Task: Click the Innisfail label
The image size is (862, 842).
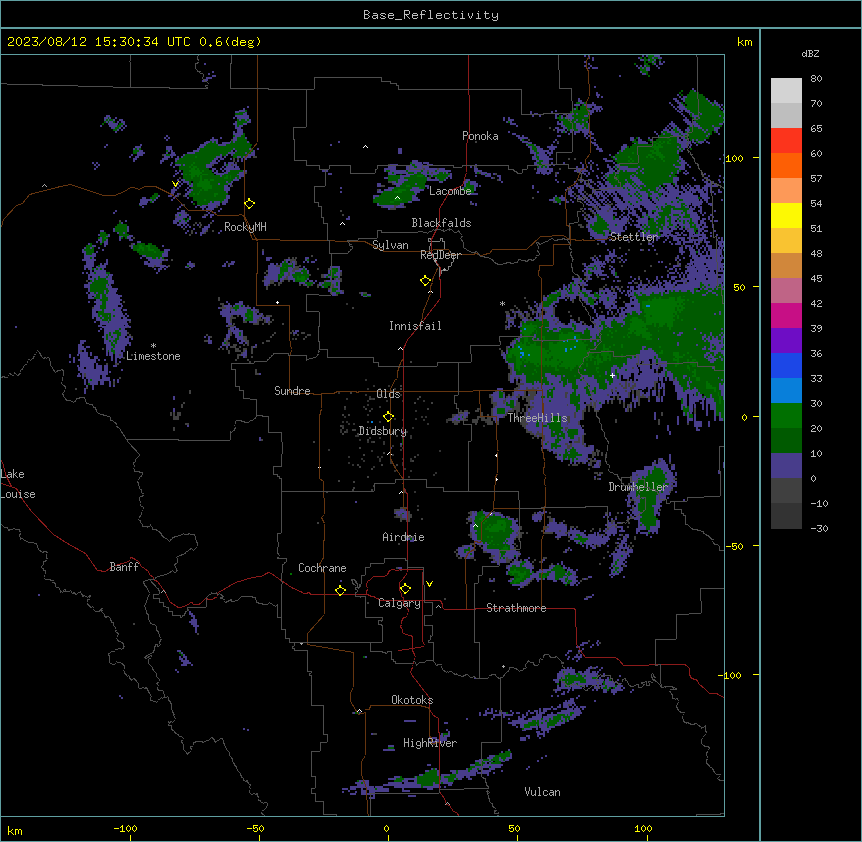Action: (x=415, y=326)
